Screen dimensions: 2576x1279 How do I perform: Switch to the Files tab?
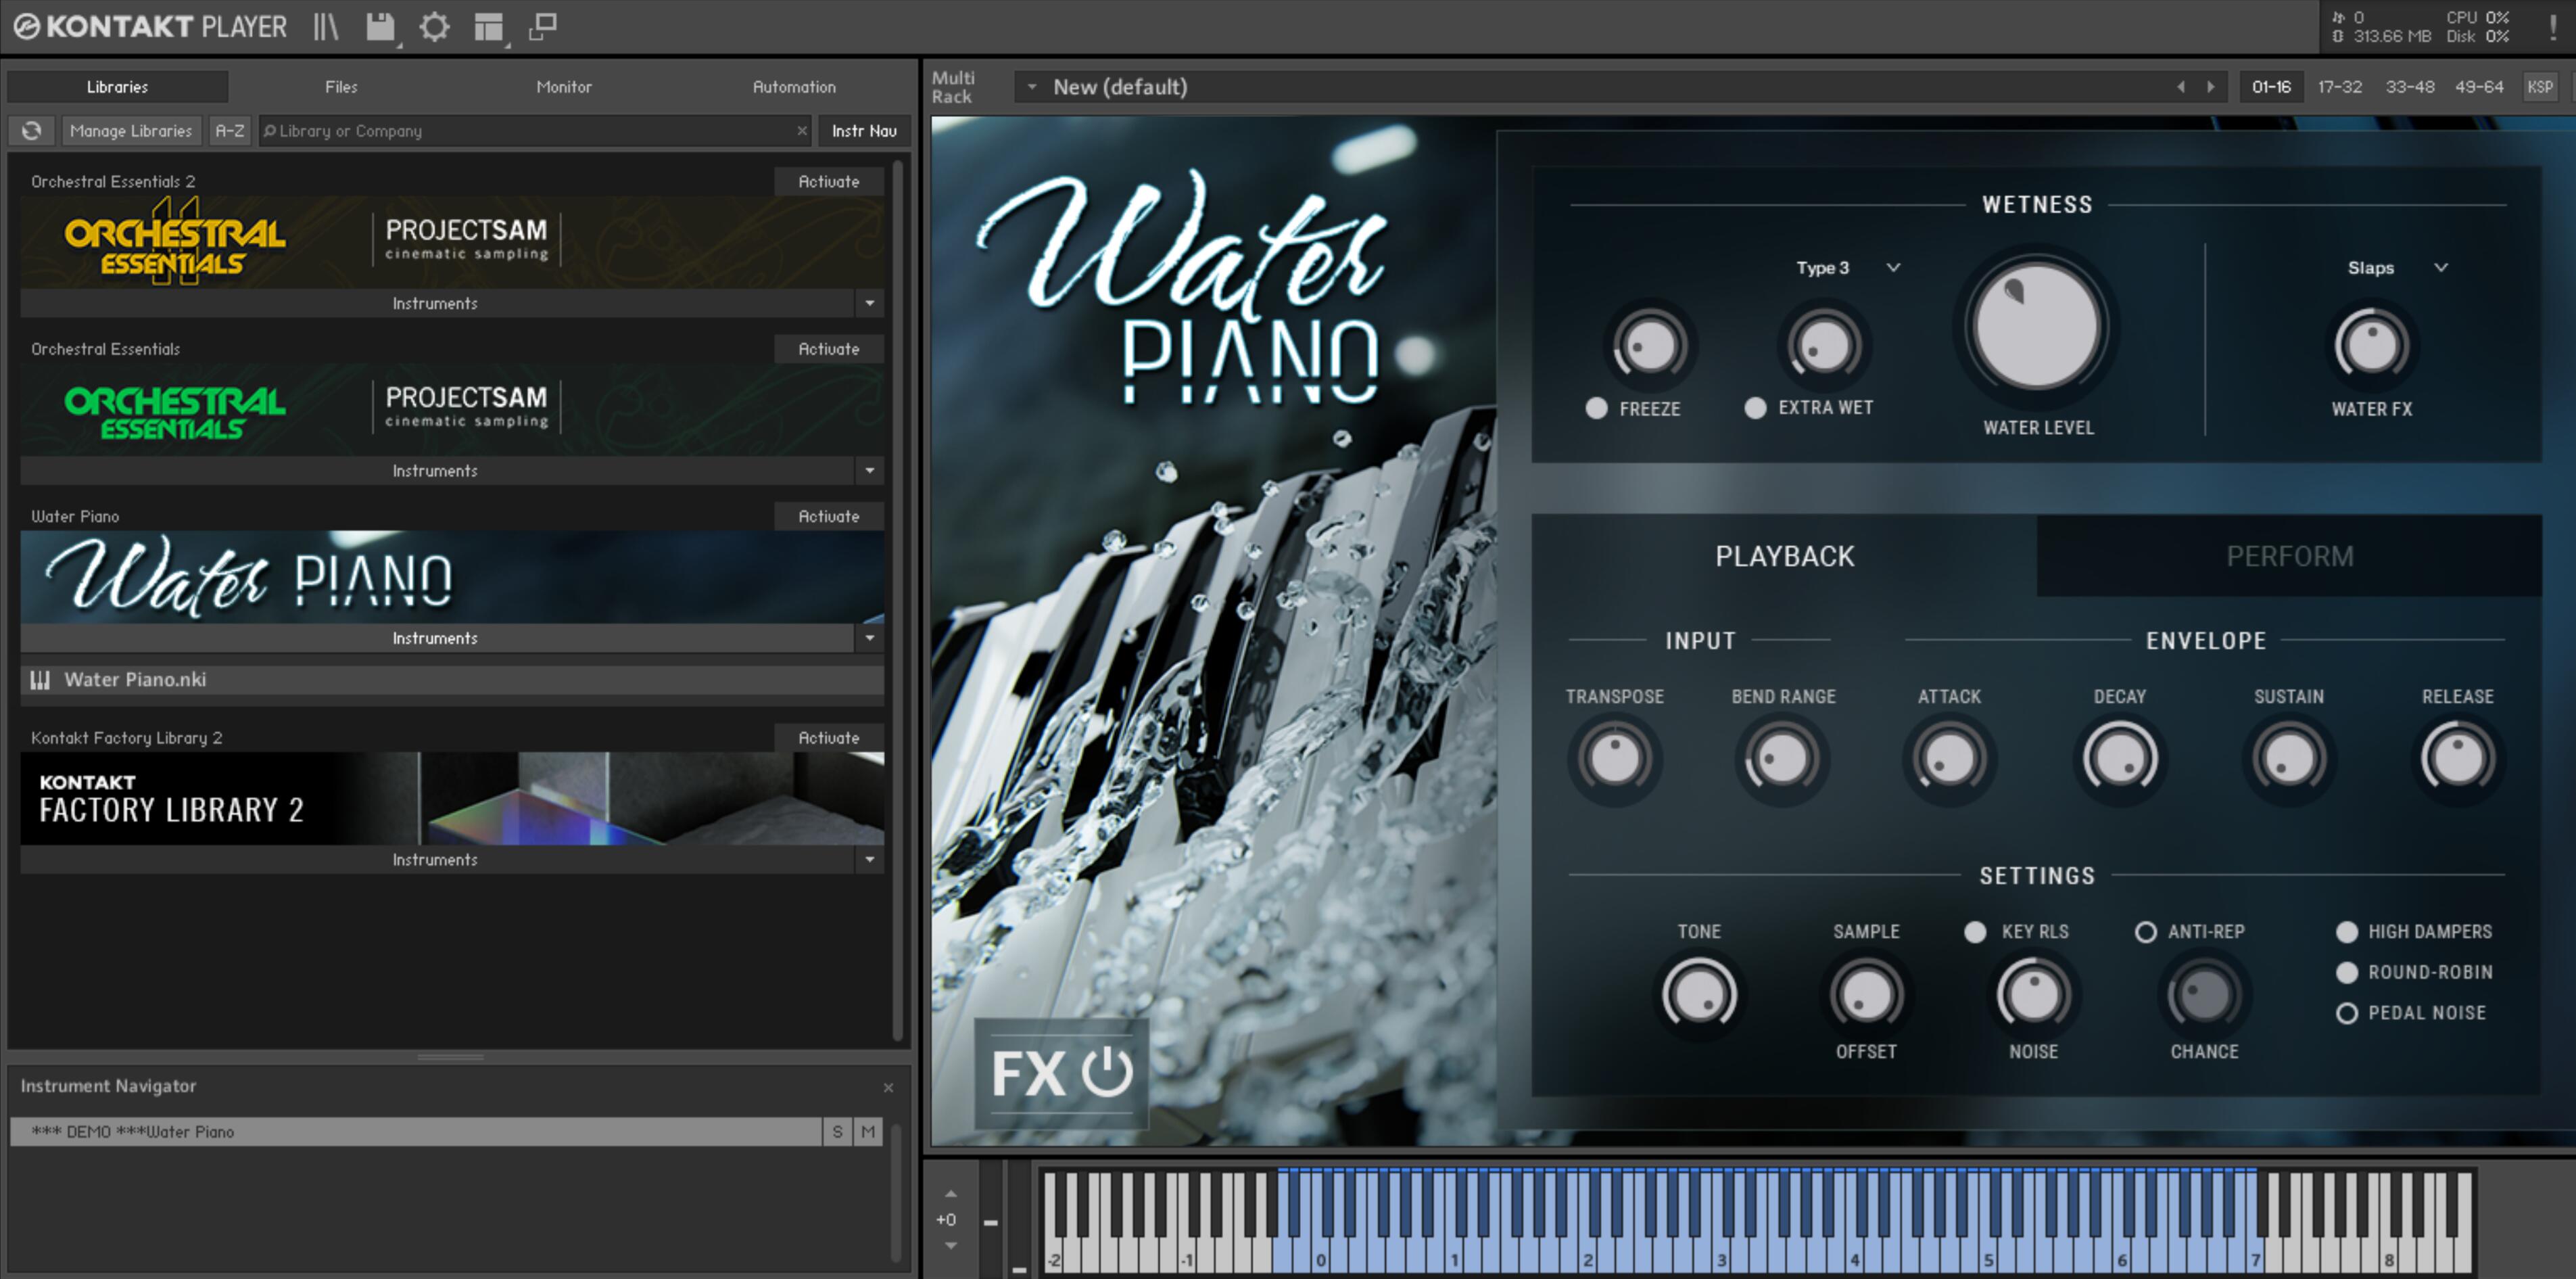[x=341, y=87]
